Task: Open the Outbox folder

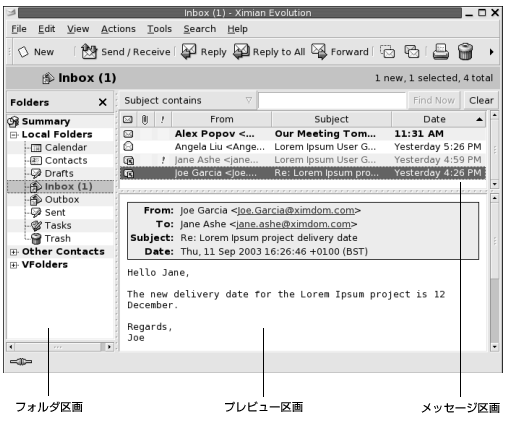Action: click(54, 200)
